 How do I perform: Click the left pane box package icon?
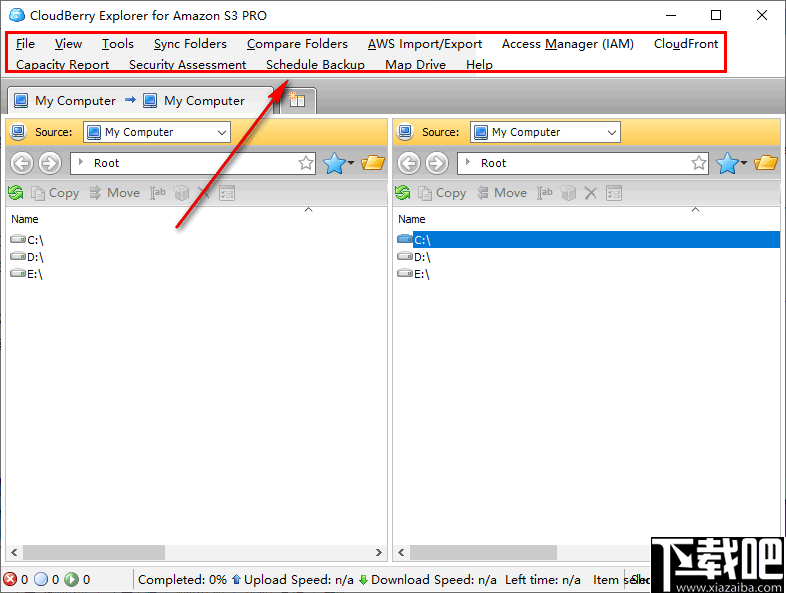coord(181,193)
